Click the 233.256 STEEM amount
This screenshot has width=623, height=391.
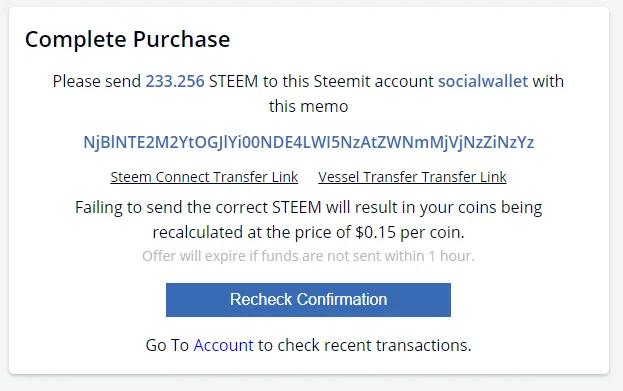[175, 81]
